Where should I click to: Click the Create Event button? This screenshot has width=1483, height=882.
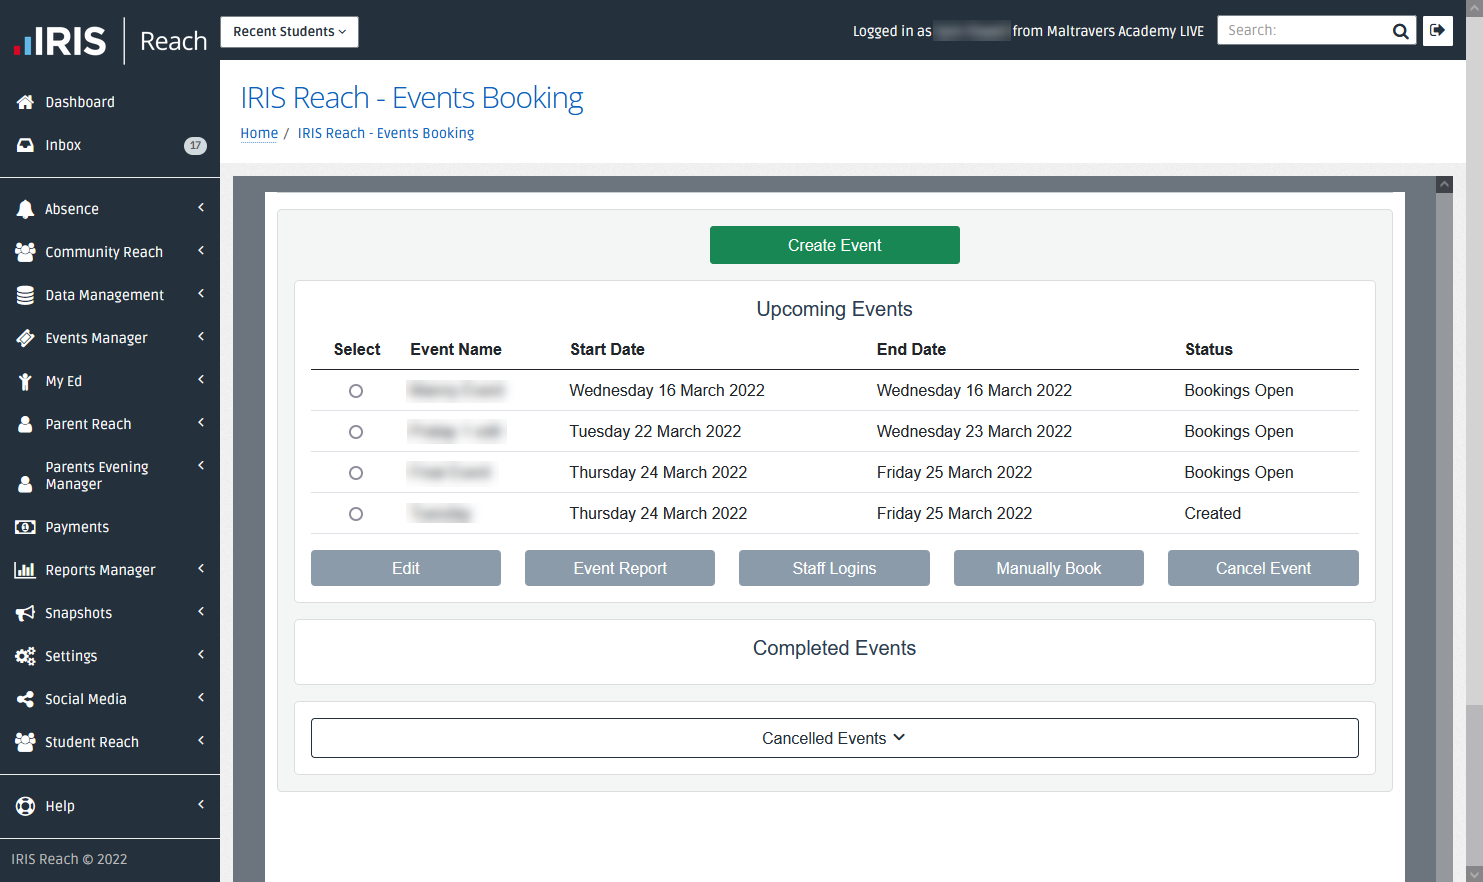tap(834, 245)
